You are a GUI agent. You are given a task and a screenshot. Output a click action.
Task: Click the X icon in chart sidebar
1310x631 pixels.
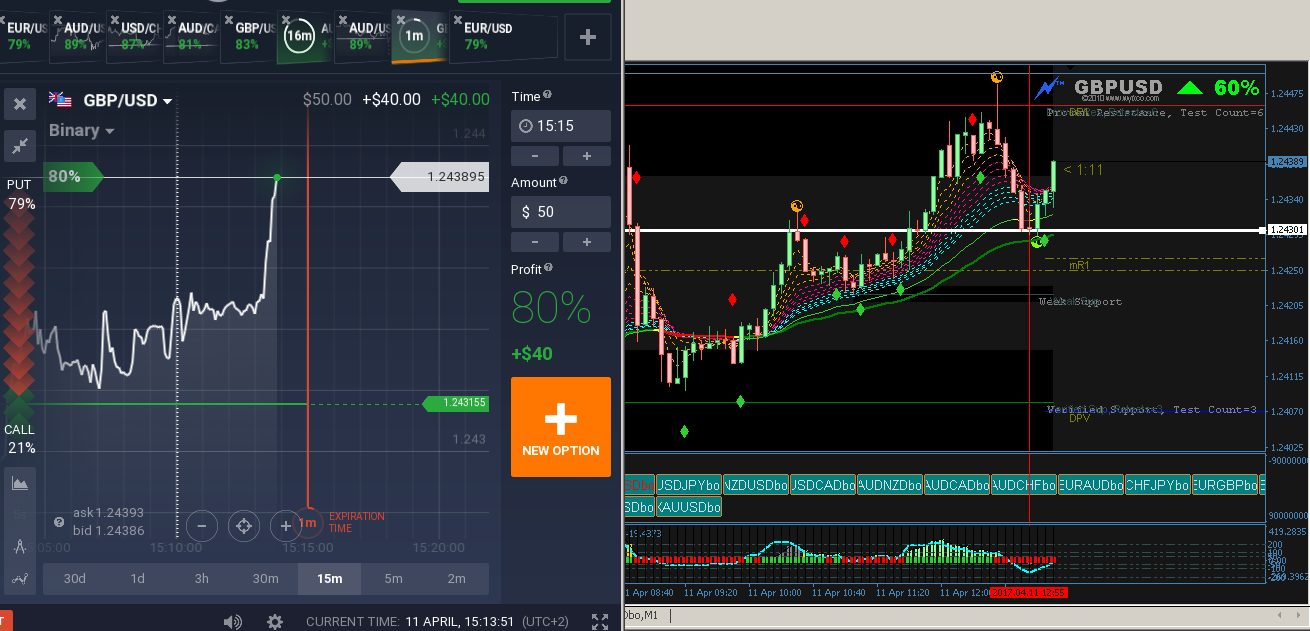coord(20,103)
